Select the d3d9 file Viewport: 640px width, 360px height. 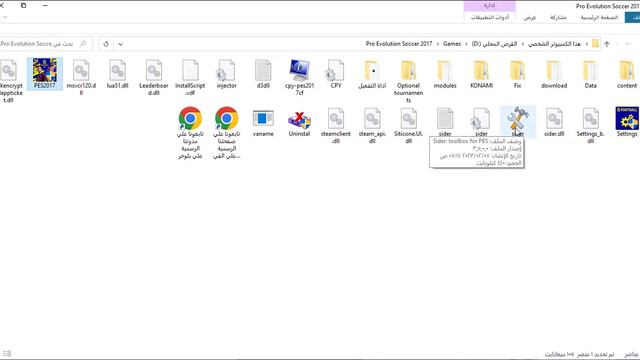coord(263,74)
